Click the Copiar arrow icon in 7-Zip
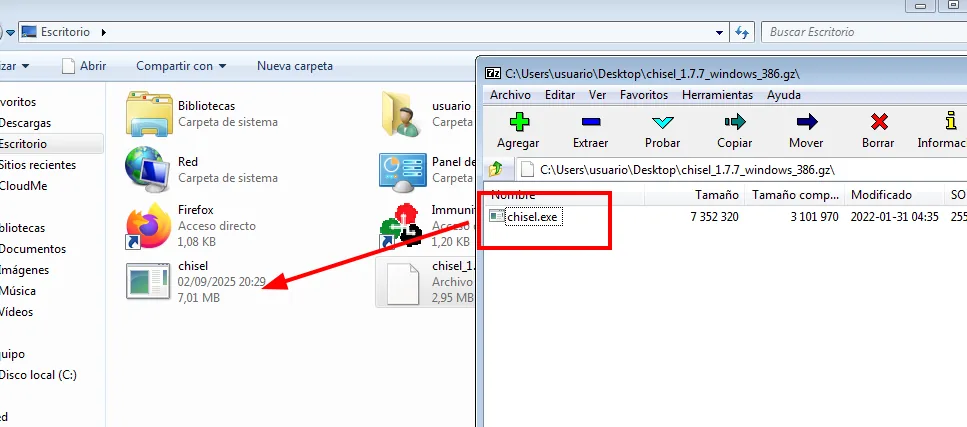The image size is (967, 427). point(735,122)
